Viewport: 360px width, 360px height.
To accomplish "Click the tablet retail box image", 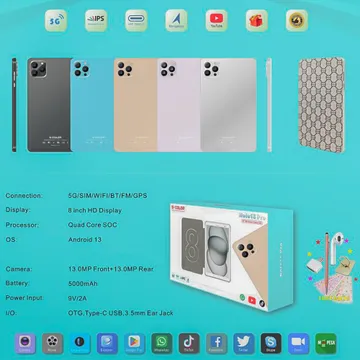I will click(232, 257).
